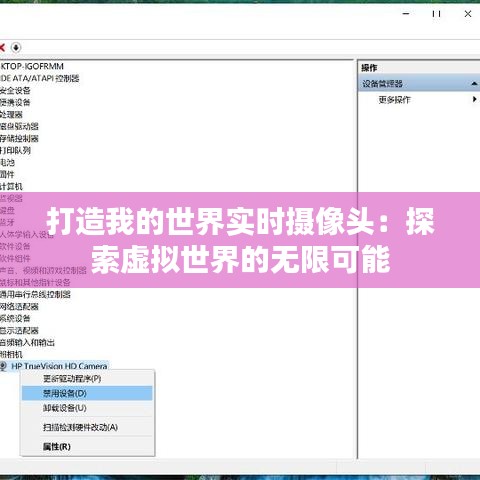This screenshot has width=480, height=480.
Task: Click the red X uninstall toolbar icon
Action: click(2, 47)
